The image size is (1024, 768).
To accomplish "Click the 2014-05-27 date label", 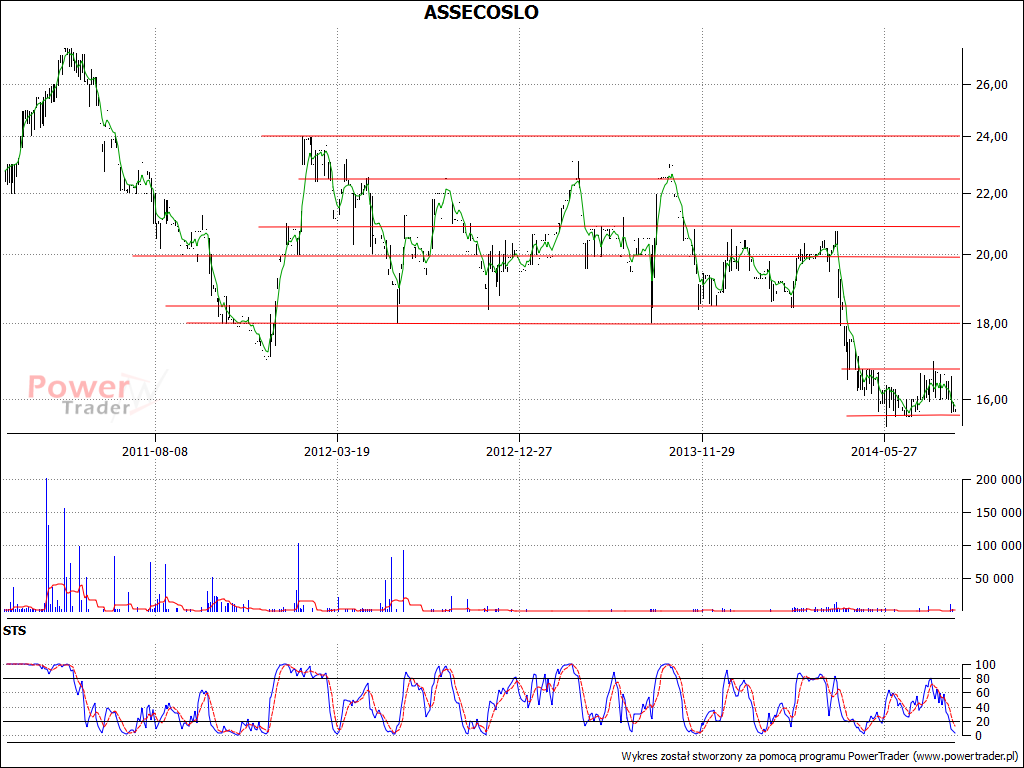I will (885, 451).
